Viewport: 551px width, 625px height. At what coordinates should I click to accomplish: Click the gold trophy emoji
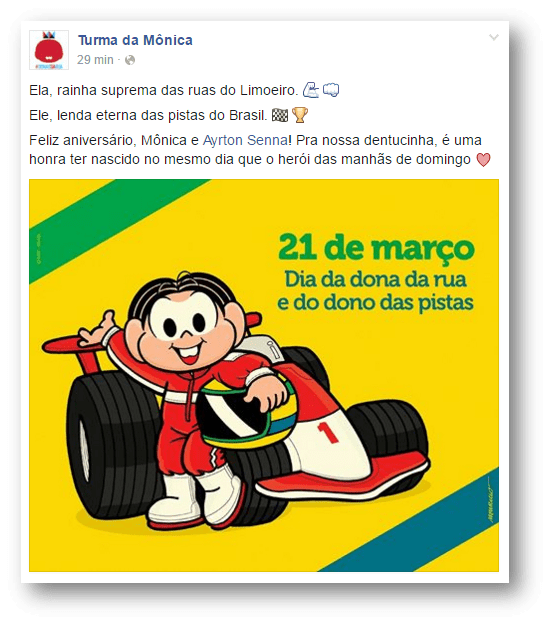300,115
